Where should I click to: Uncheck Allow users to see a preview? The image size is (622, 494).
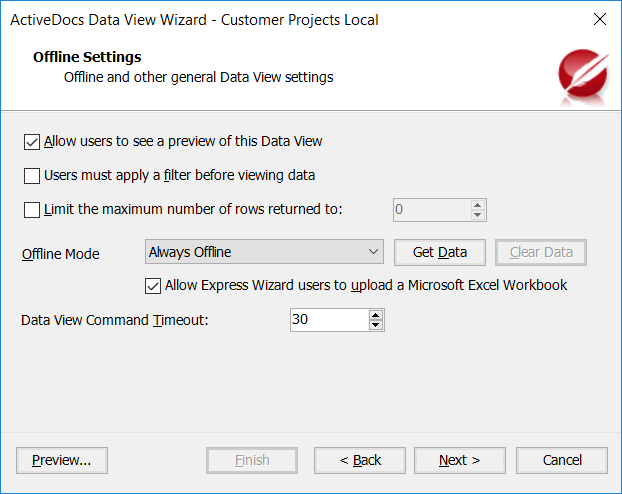click(x=32, y=142)
